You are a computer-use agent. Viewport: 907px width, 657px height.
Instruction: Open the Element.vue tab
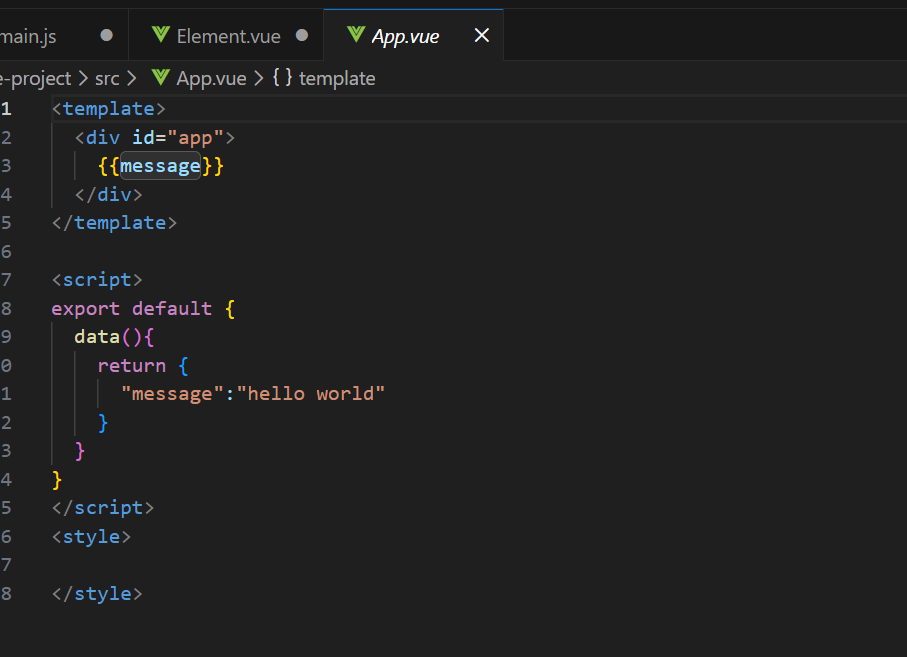[x=226, y=36]
